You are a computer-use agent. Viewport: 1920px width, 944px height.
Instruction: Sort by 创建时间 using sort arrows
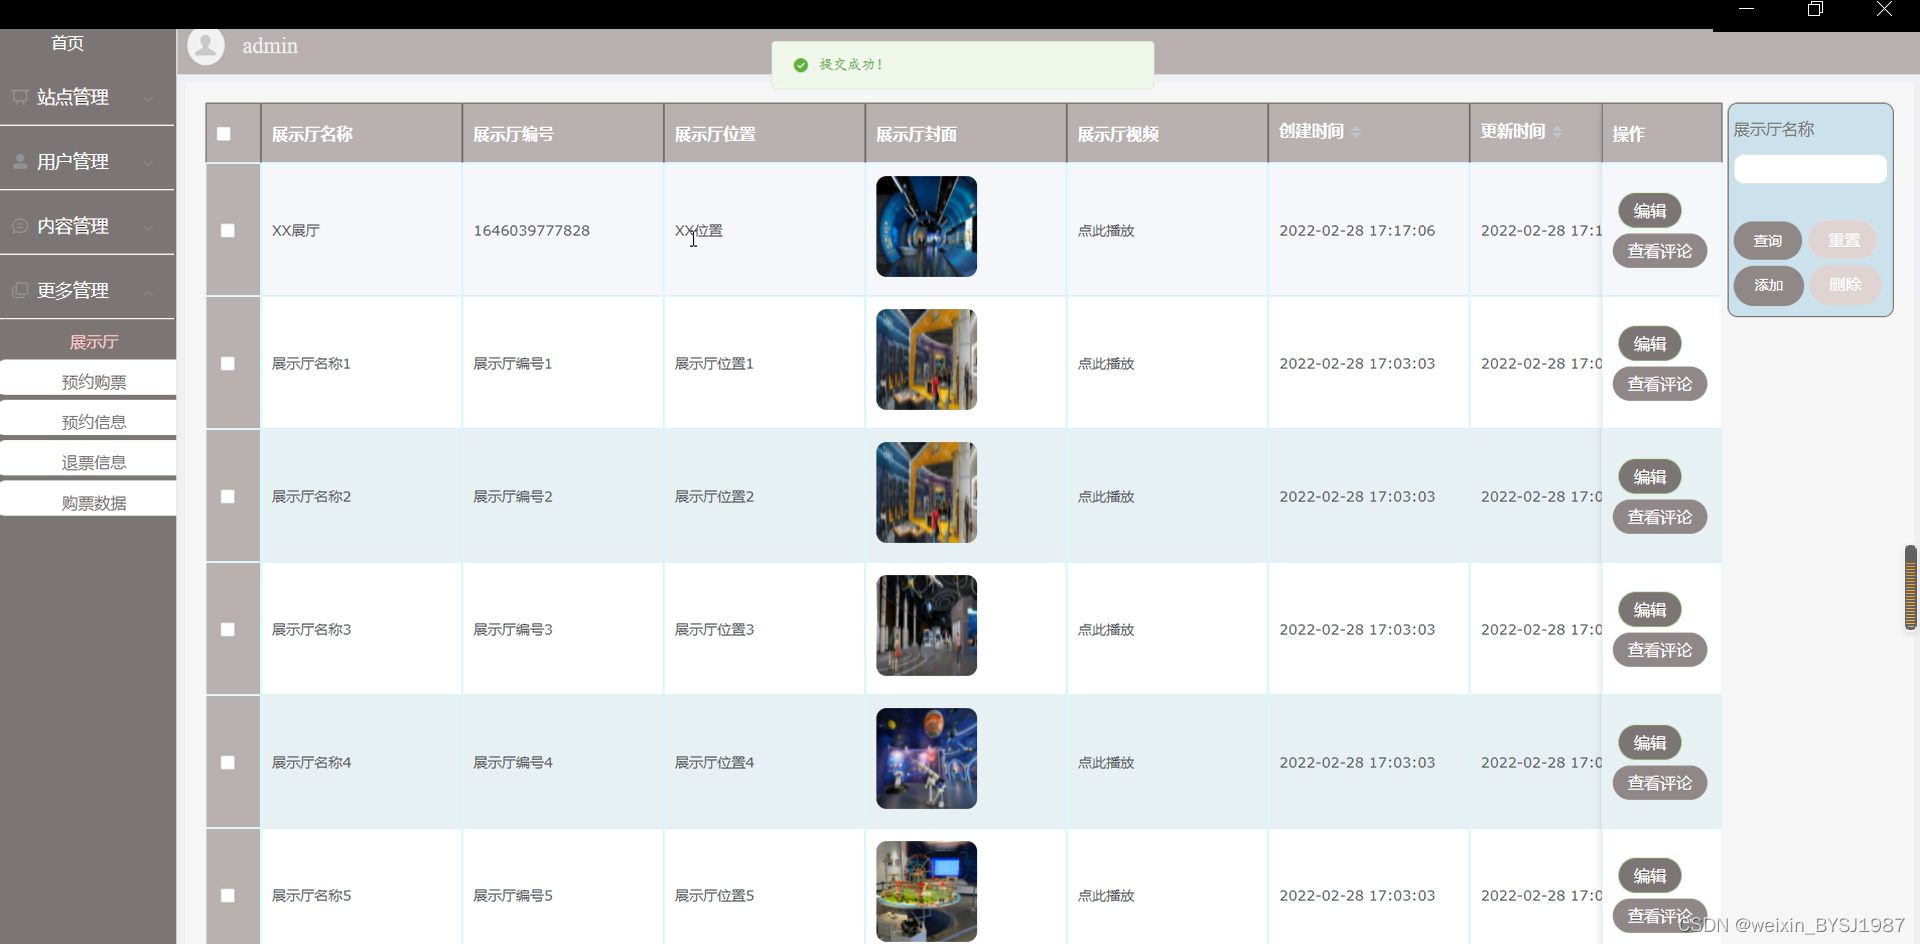click(1356, 132)
